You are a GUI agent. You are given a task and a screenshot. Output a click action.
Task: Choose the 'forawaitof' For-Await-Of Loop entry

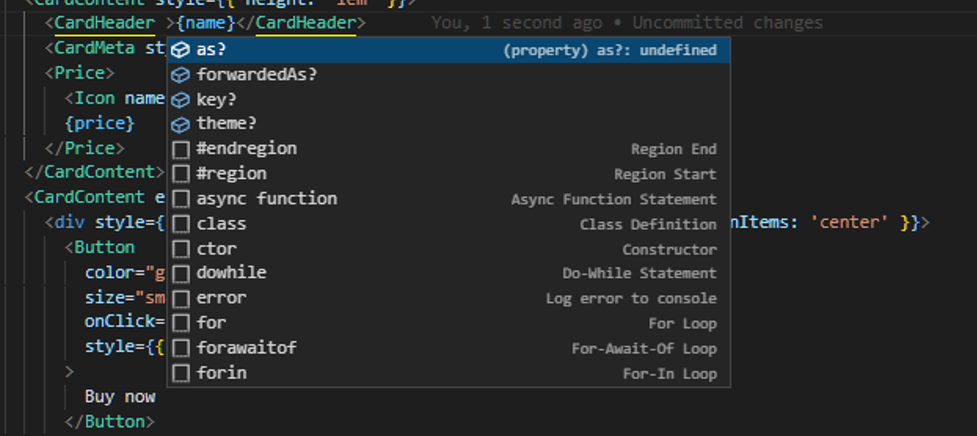pos(246,348)
